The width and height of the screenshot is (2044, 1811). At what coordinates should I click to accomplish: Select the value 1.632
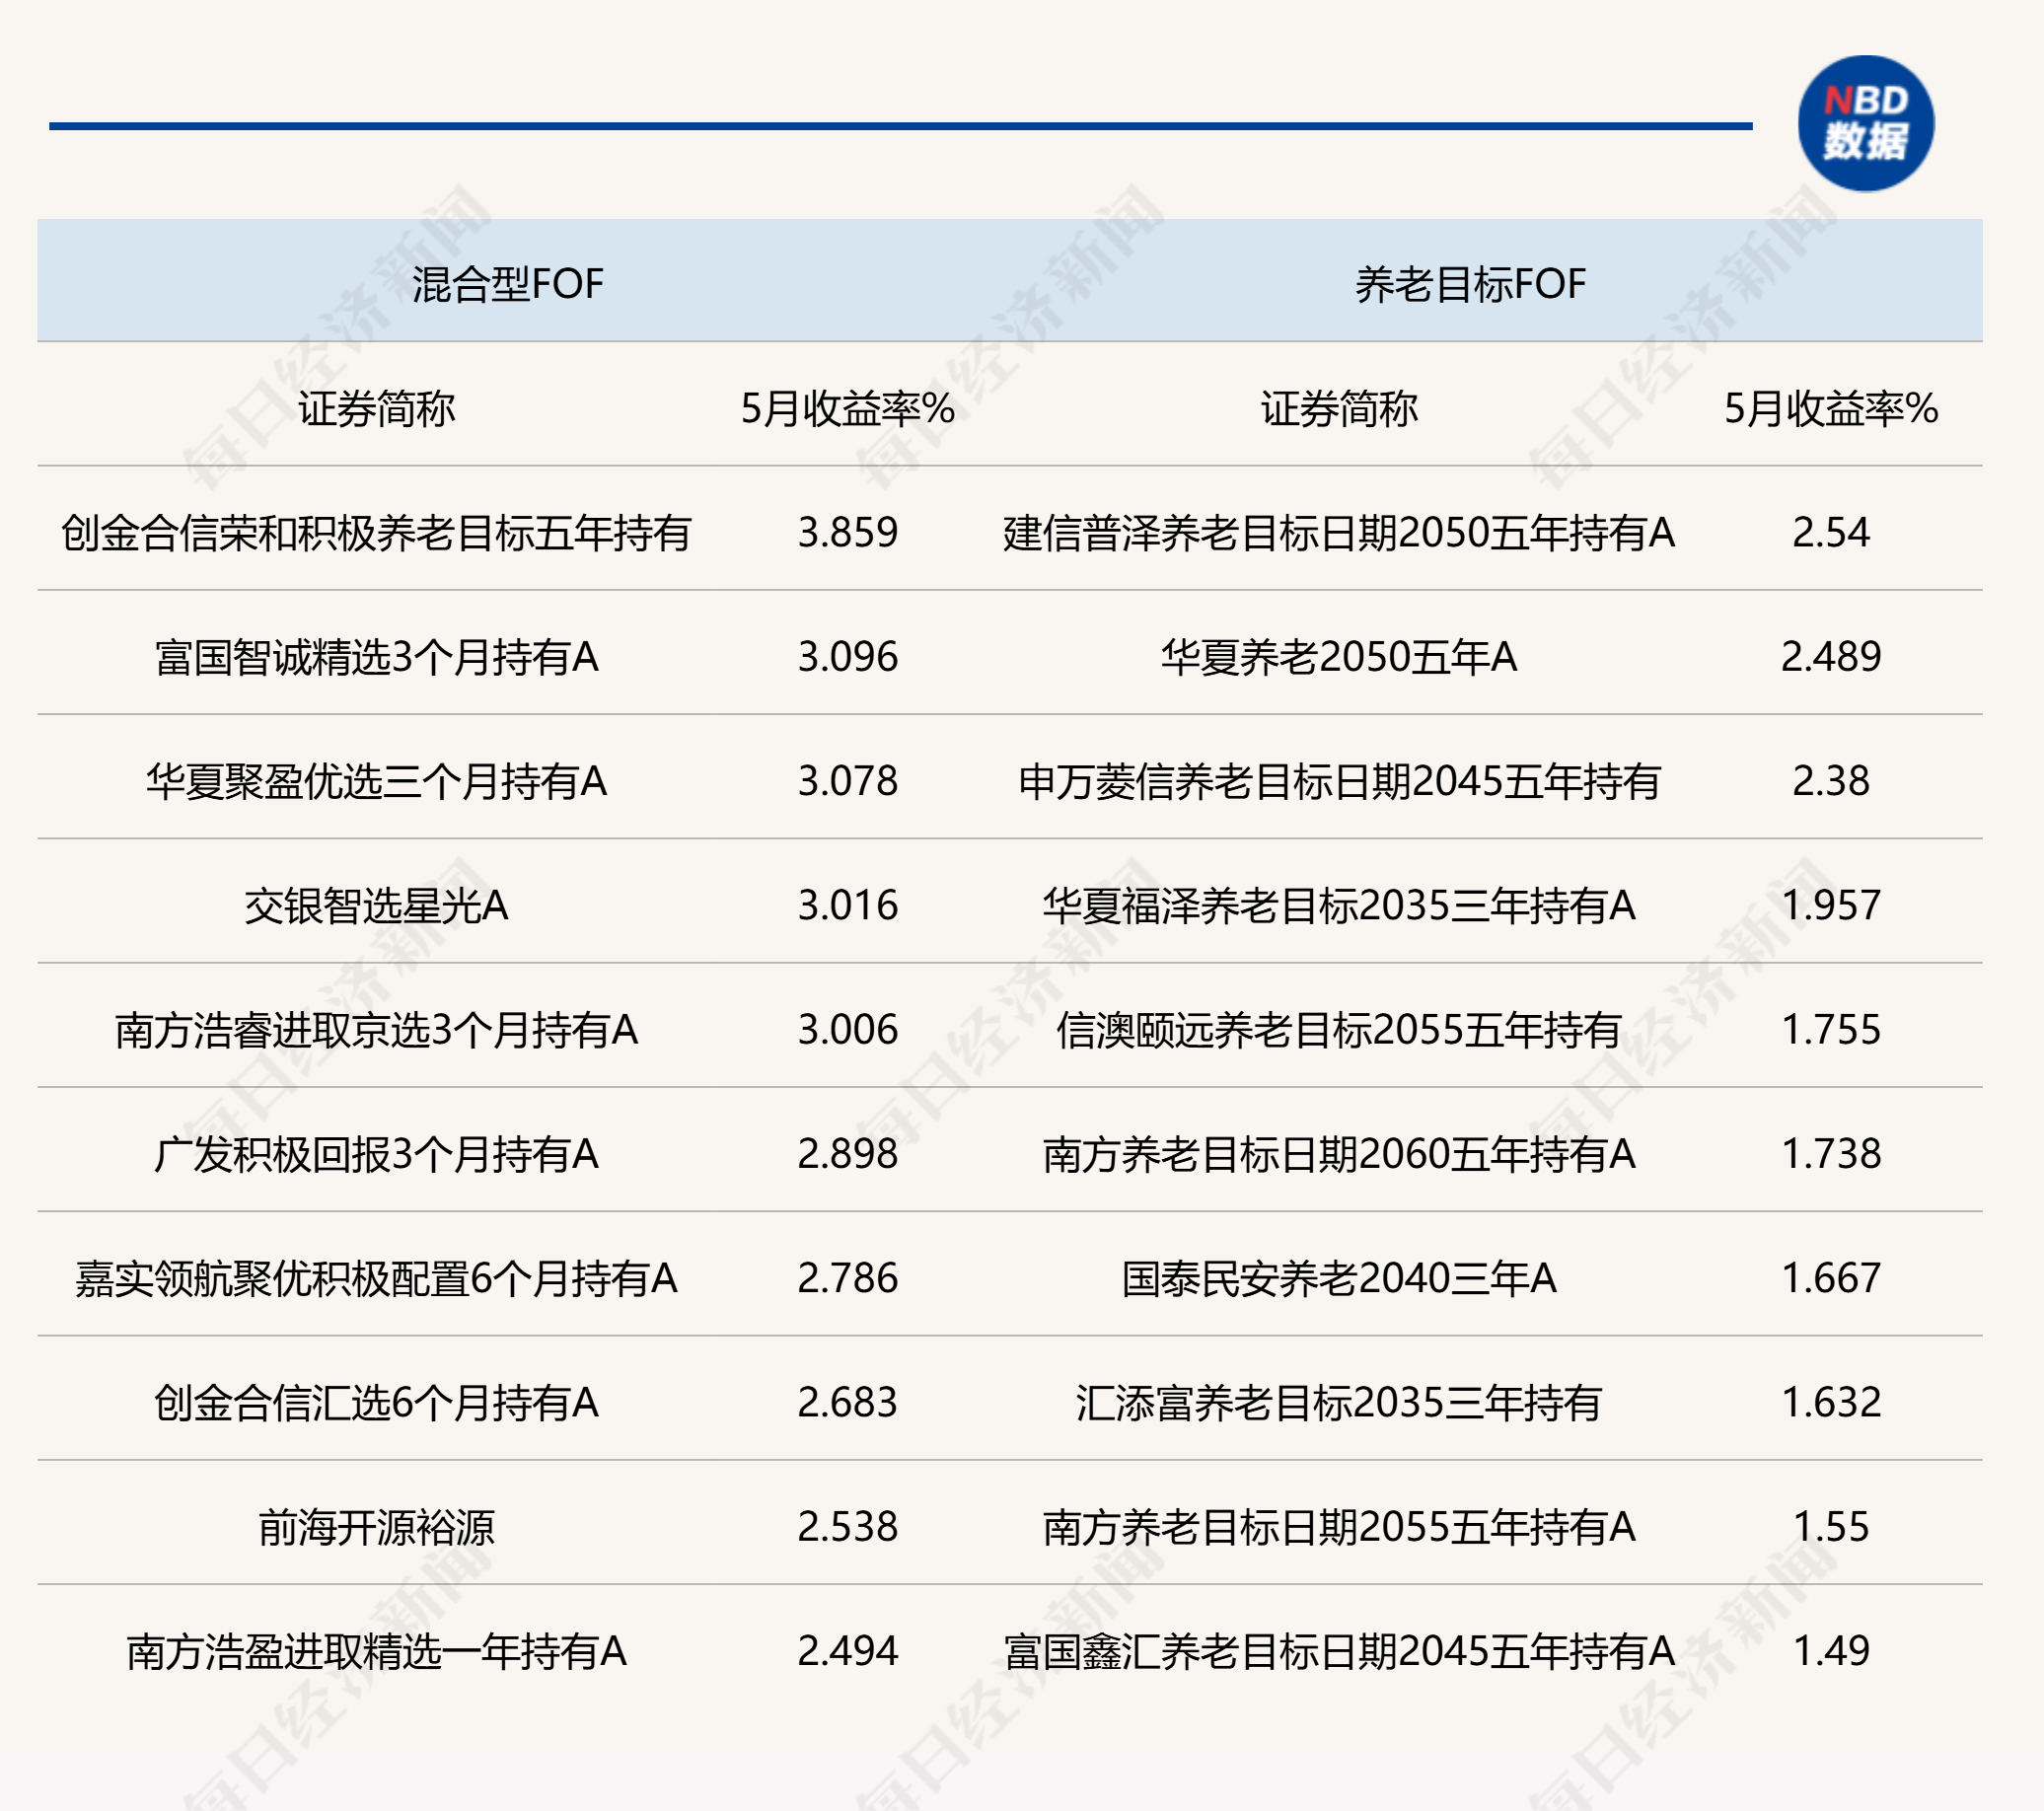1831,1403
